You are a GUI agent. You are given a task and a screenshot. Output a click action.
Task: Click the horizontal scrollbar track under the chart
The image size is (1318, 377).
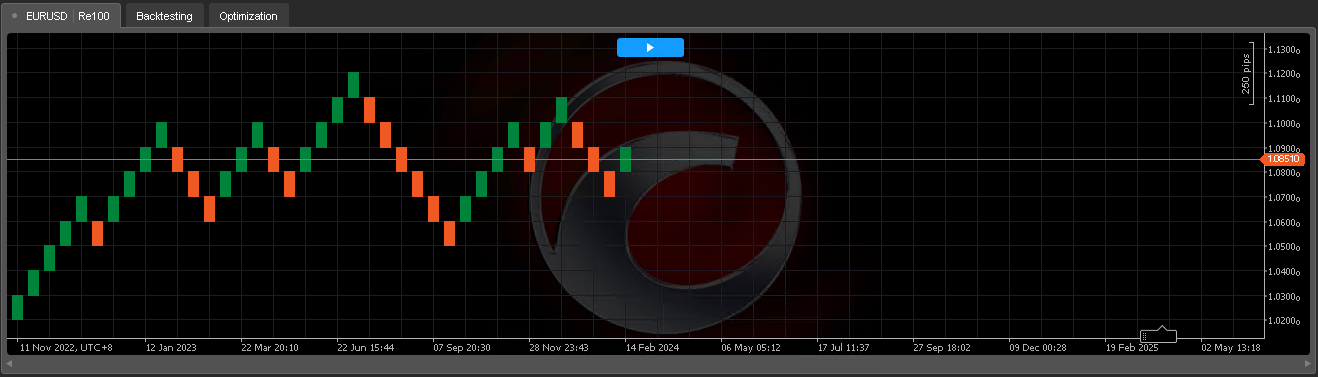point(659,364)
